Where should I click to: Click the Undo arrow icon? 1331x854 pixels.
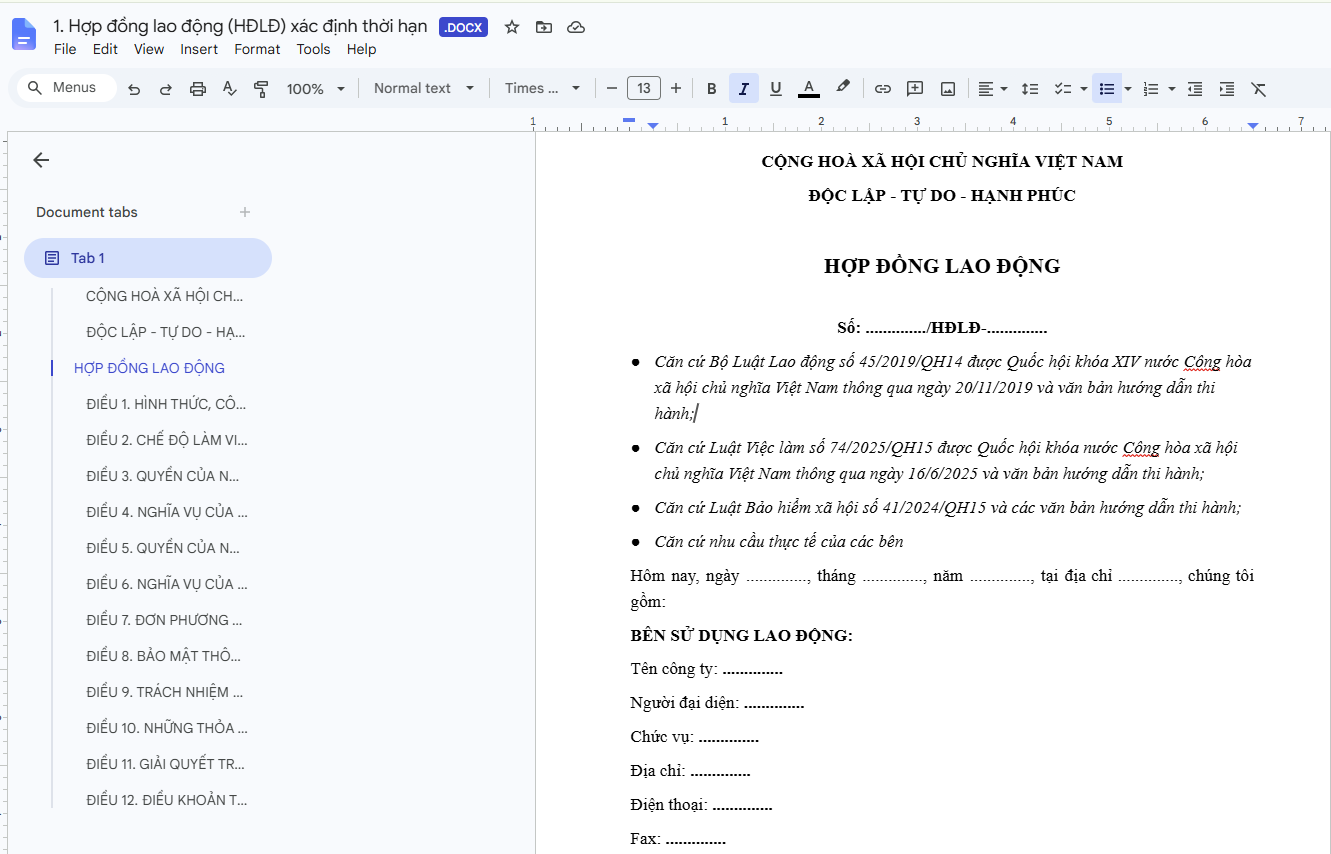tap(134, 89)
